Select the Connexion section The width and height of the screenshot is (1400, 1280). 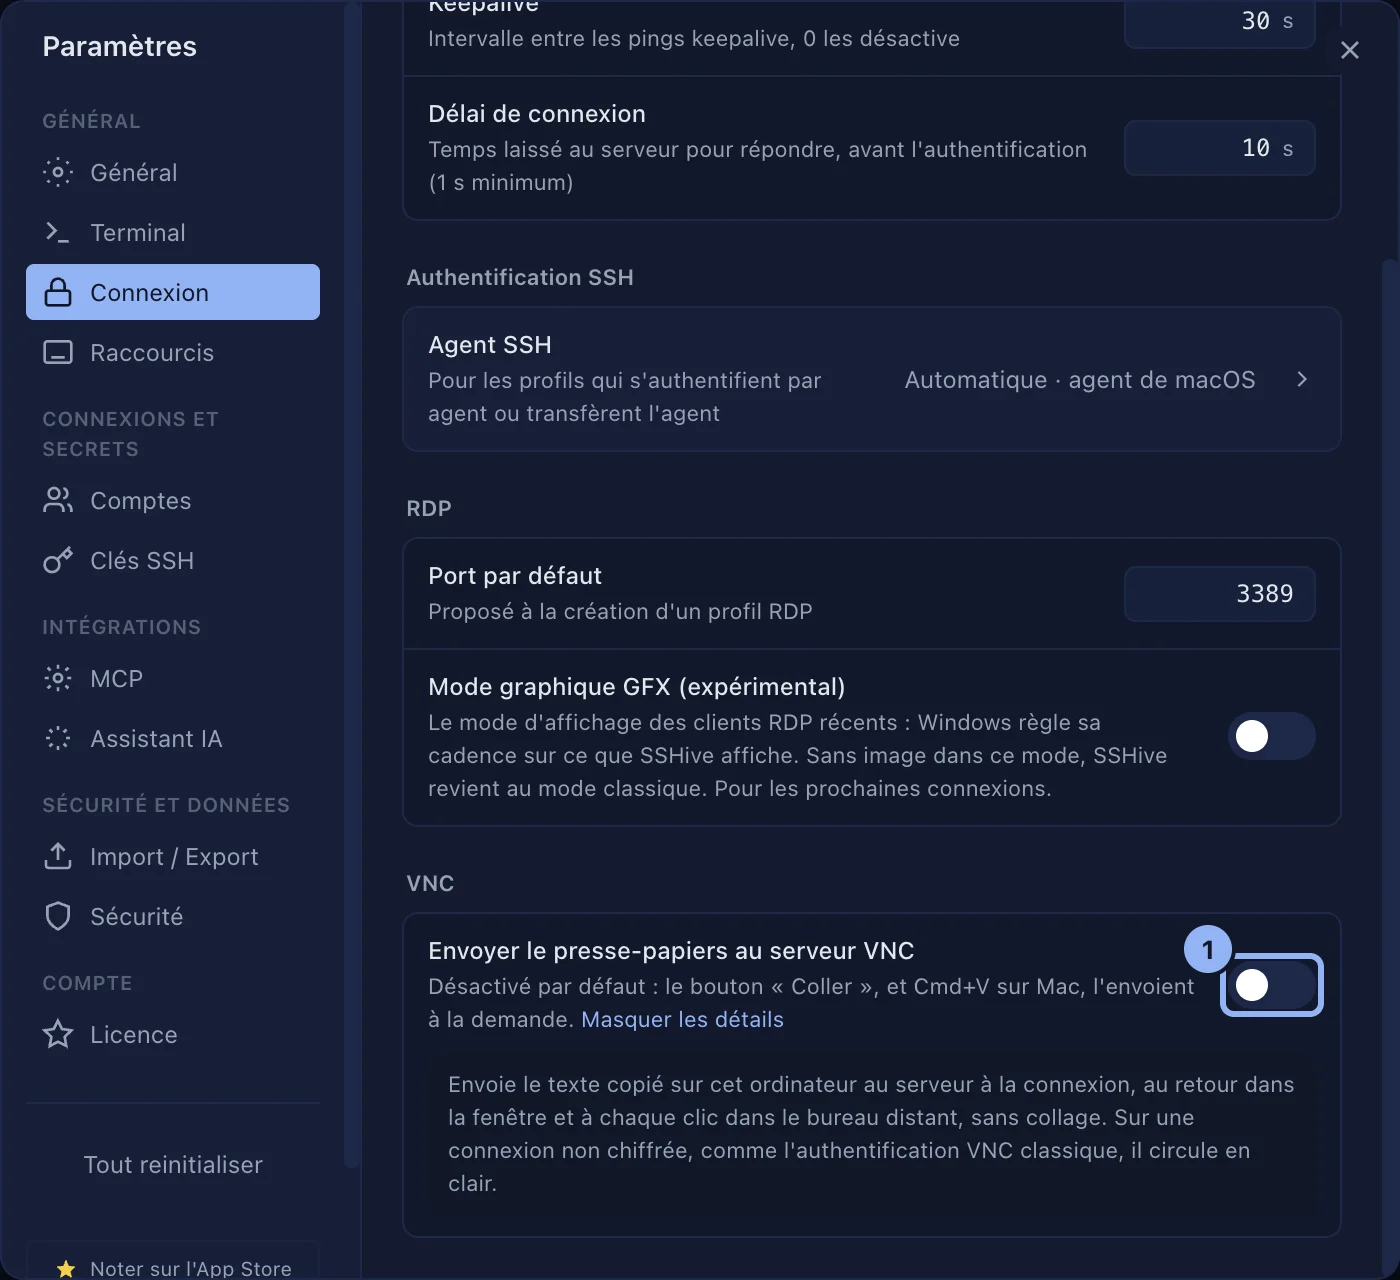tap(173, 292)
